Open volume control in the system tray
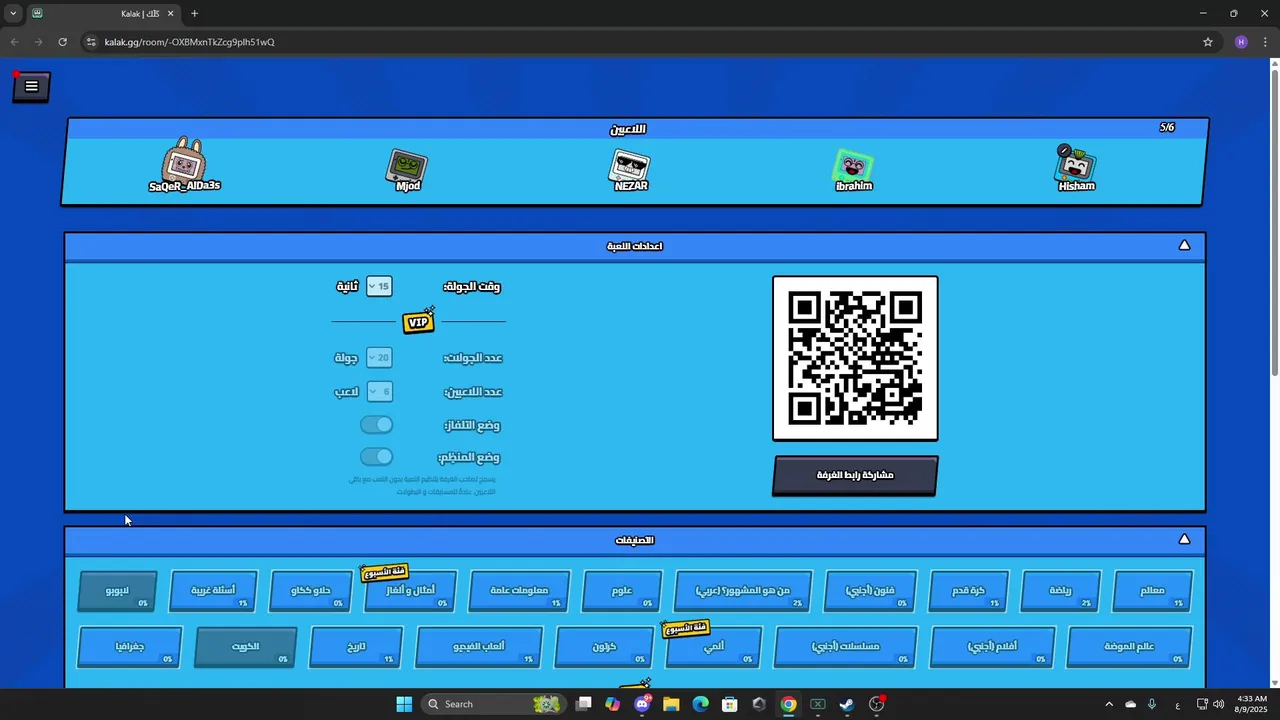Screen dimensions: 1280x720 [x=1218, y=704]
